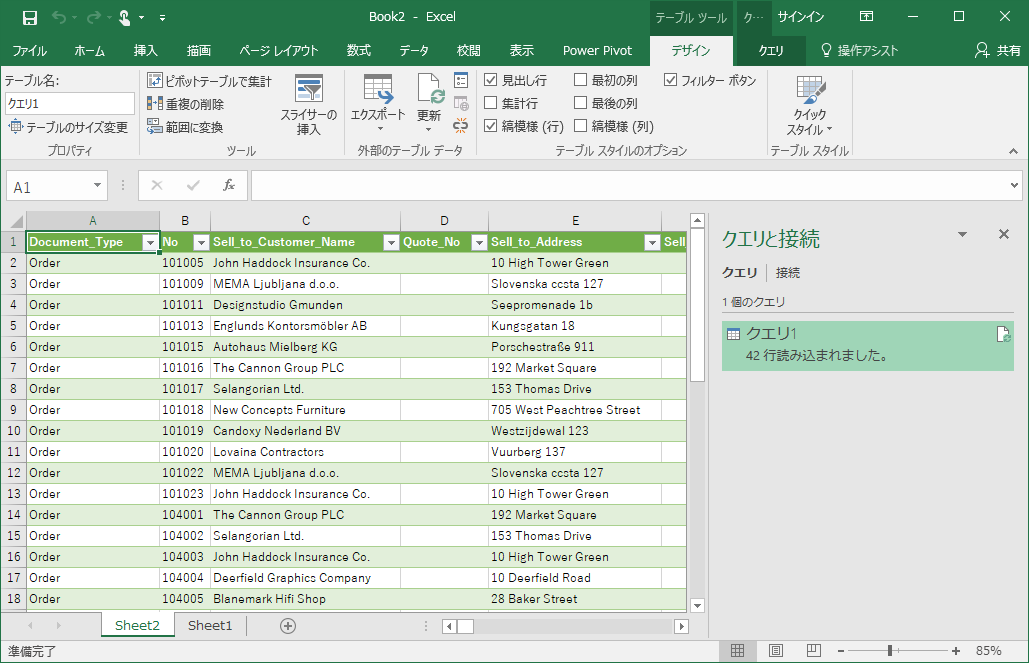This screenshot has width=1029, height=663.
Task: Switch to Normal view in status bar
Action: (737, 650)
